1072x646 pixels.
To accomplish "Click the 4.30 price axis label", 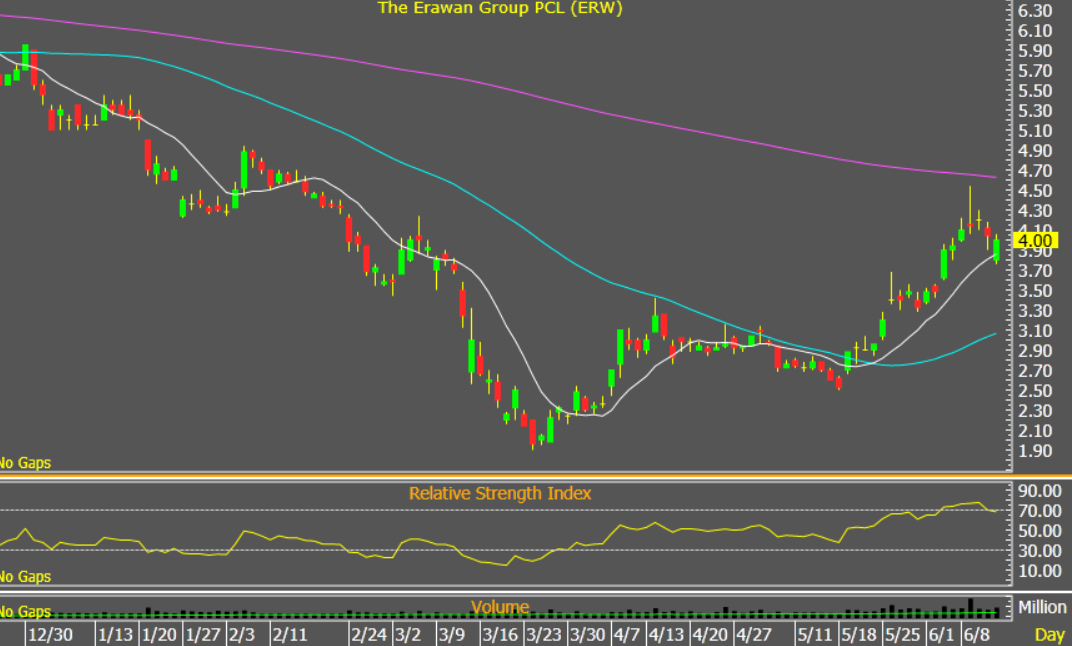I will point(1035,211).
